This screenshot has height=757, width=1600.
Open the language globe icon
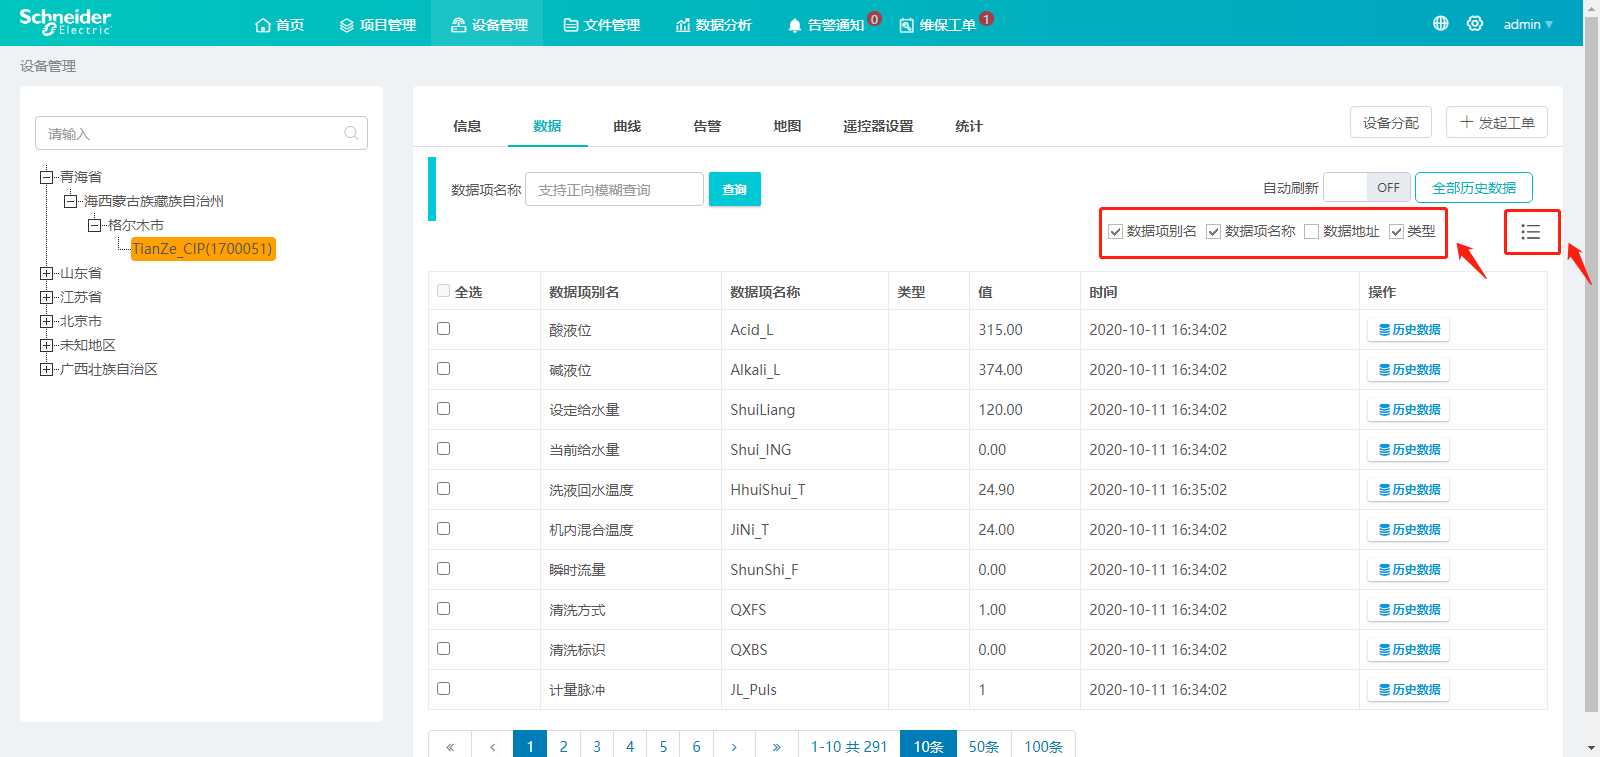point(1441,23)
